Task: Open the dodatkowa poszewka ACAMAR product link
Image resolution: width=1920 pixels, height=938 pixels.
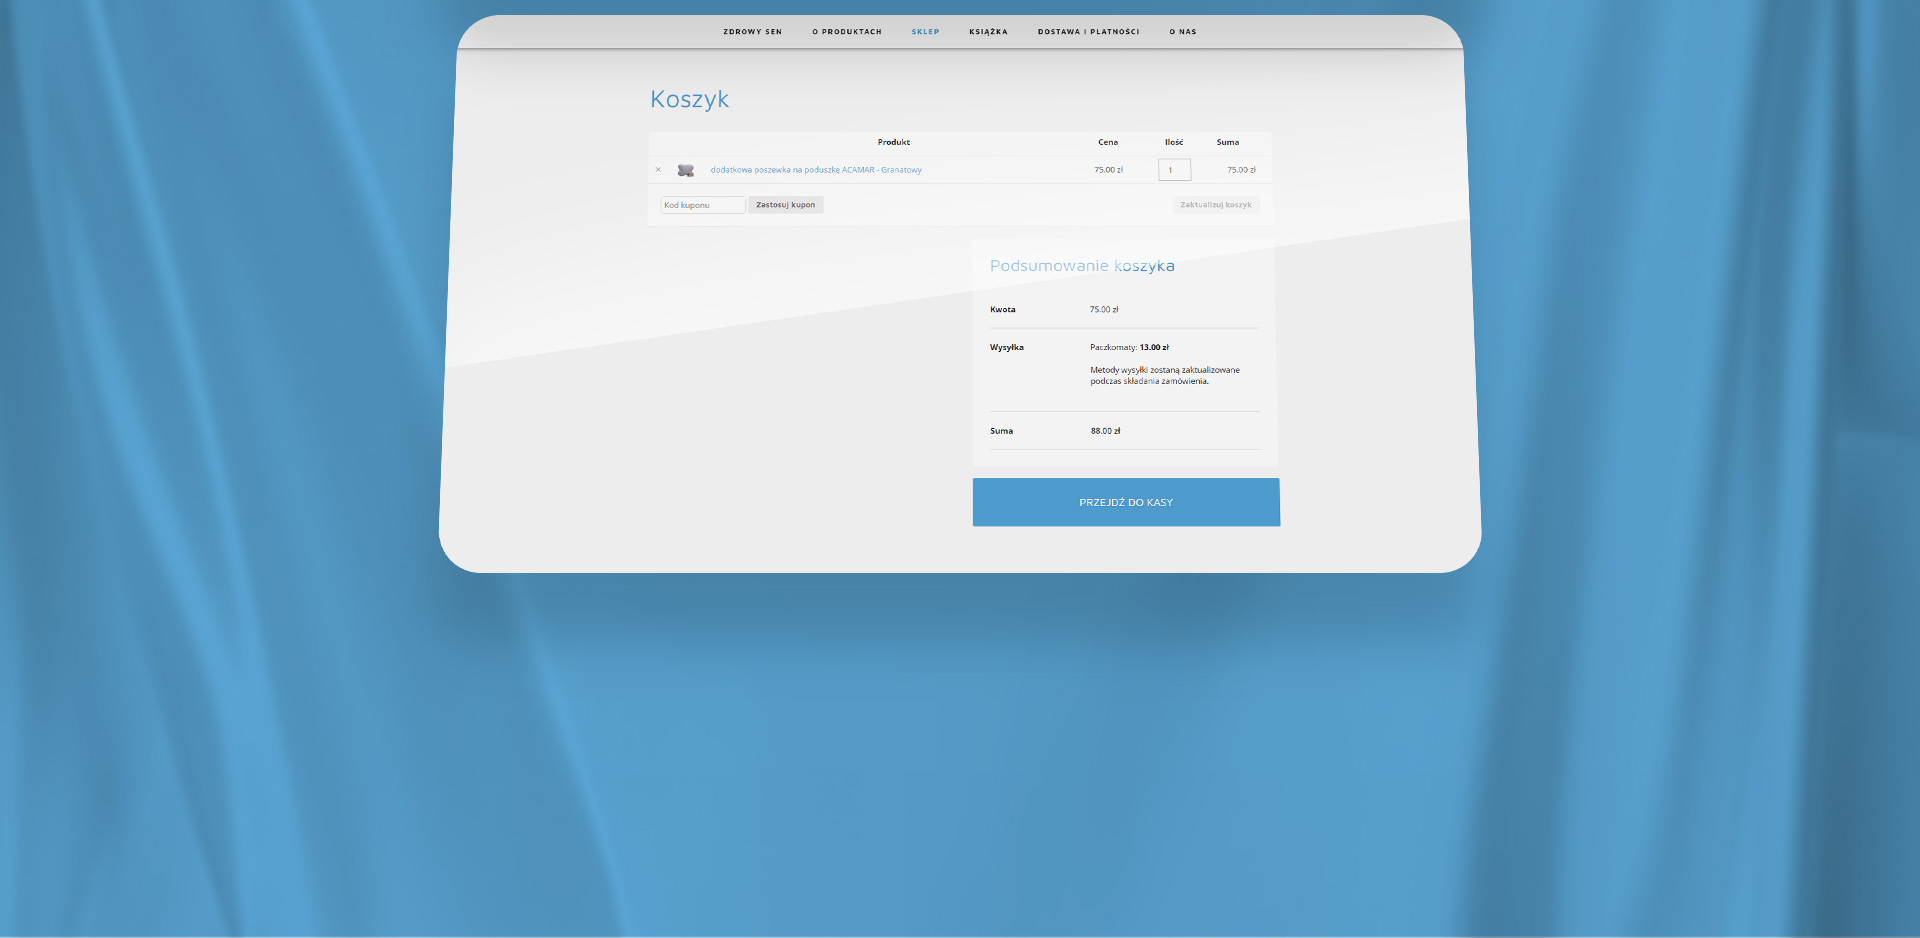Action: coord(816,170)
